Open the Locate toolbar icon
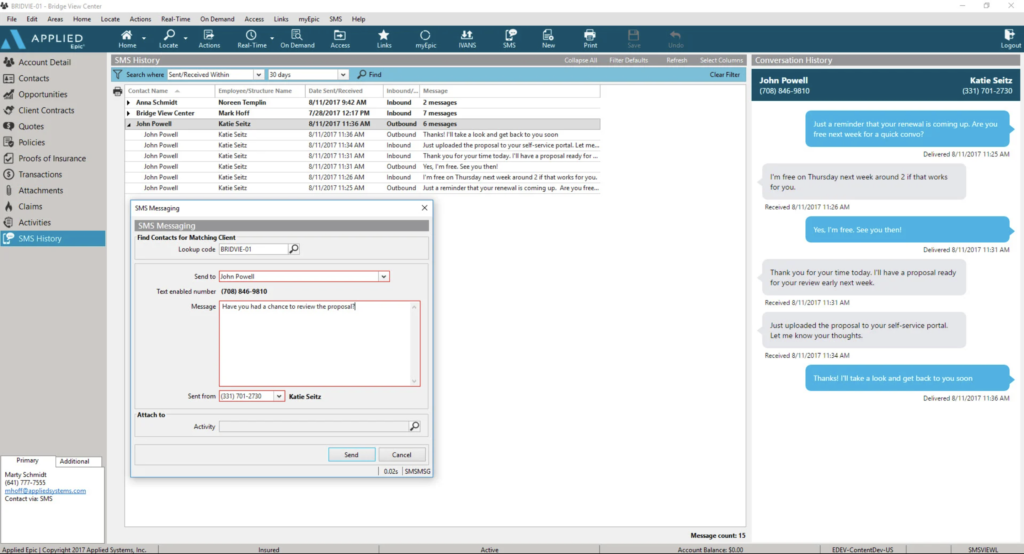 point(168,38)
